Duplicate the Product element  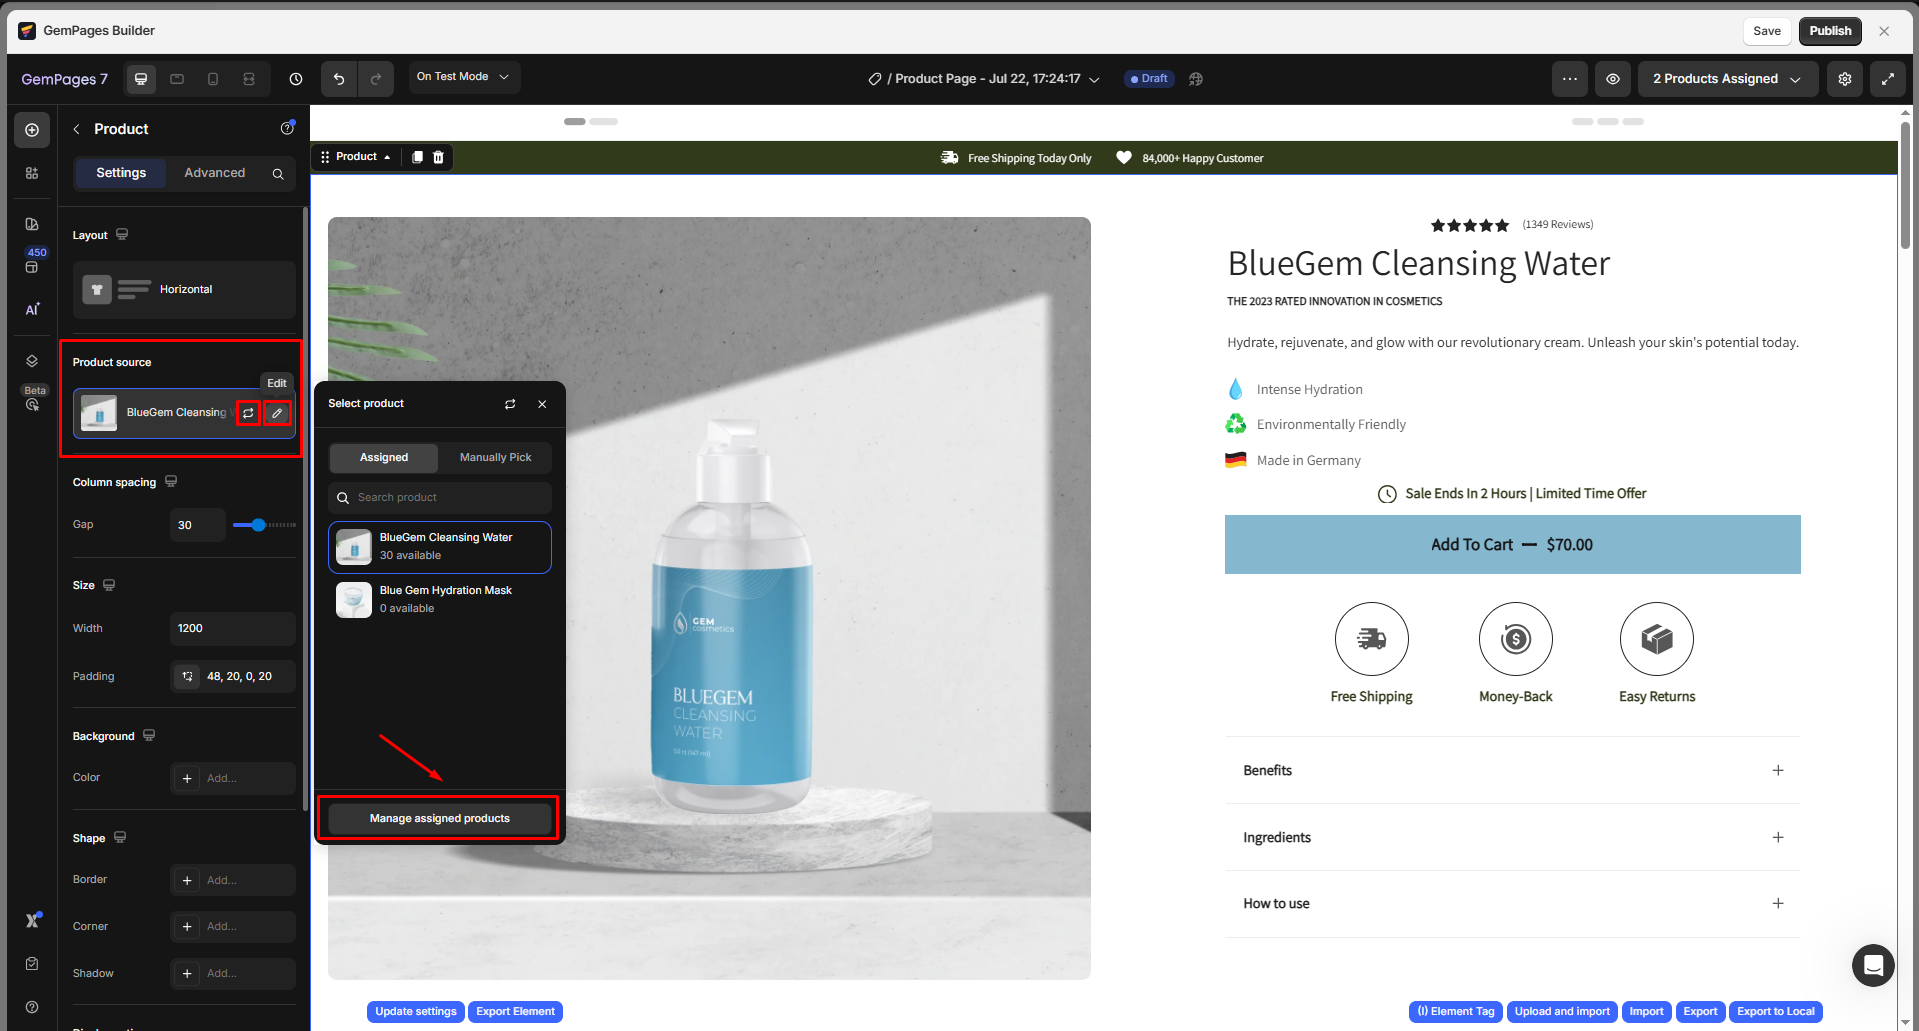(417, 157)
